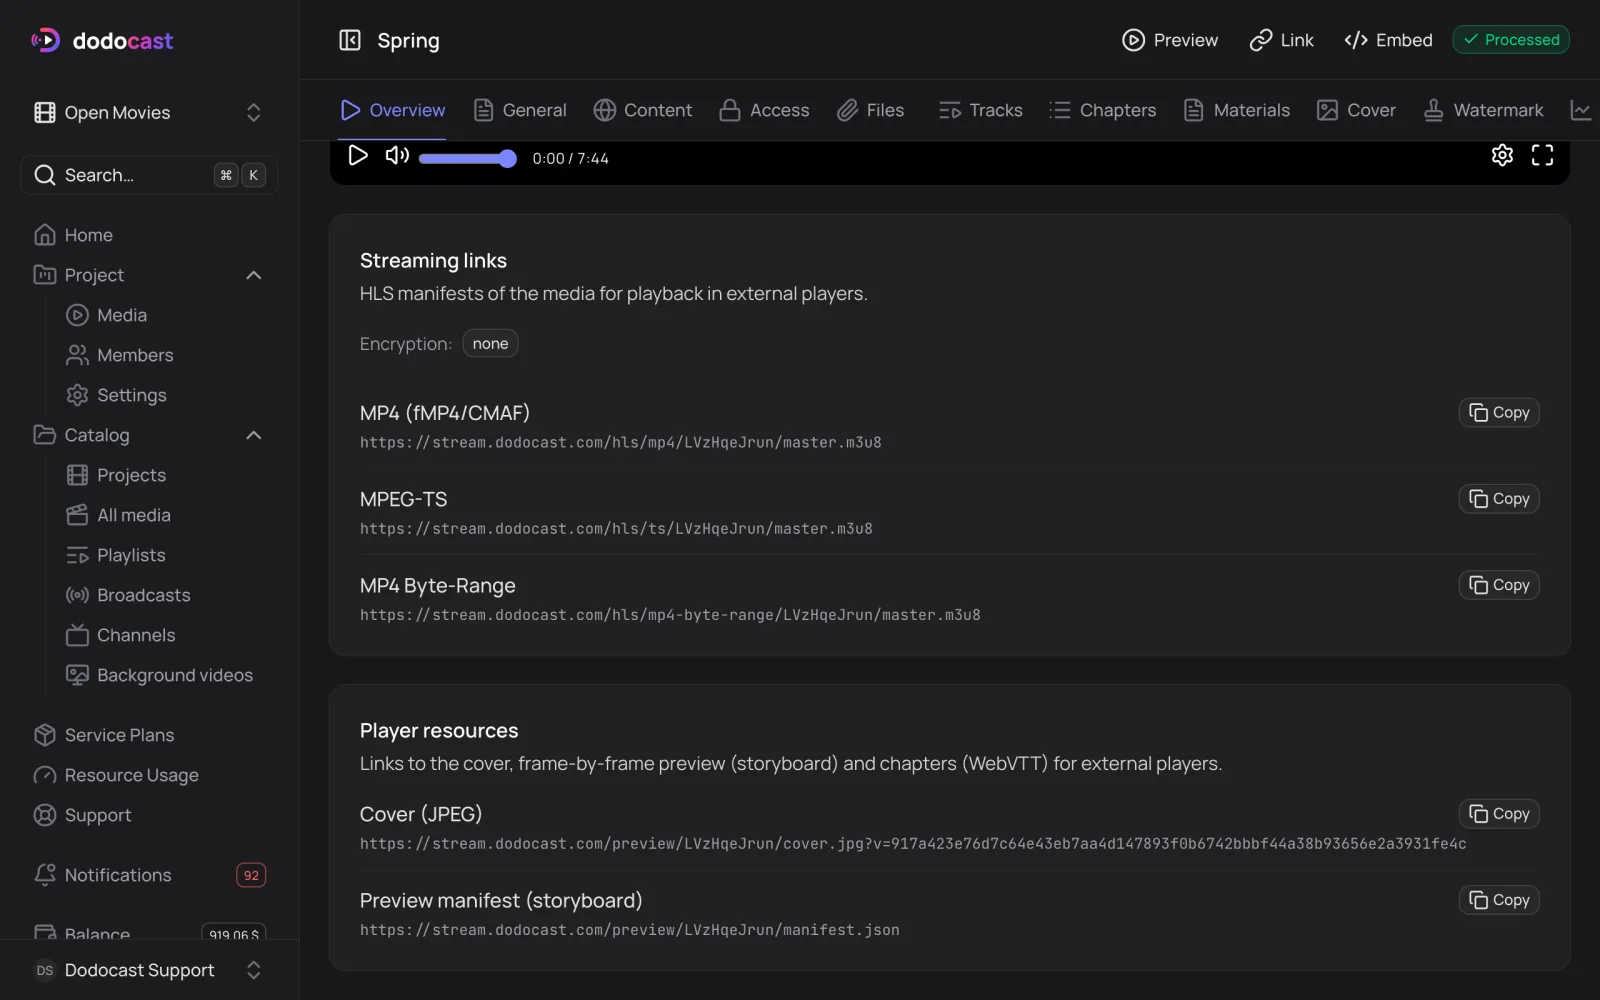Screen dimensions: 1600x1000
Task: Open player settings gear icon
Action: (1502, 155)
